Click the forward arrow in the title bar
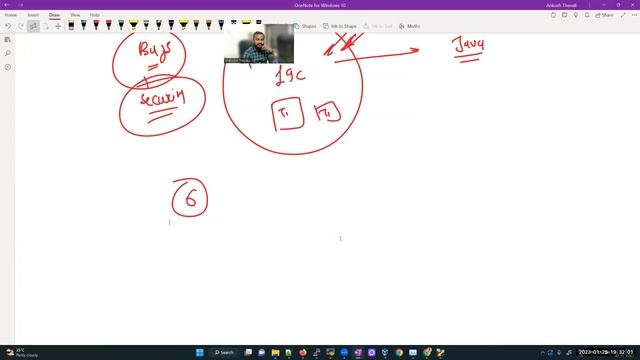The image size is (640, 360). 20,5
